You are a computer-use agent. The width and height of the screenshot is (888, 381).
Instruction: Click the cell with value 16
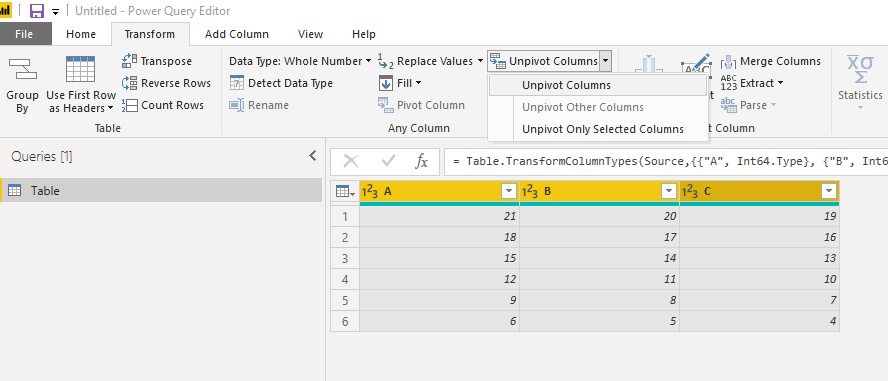coord(759,237)
